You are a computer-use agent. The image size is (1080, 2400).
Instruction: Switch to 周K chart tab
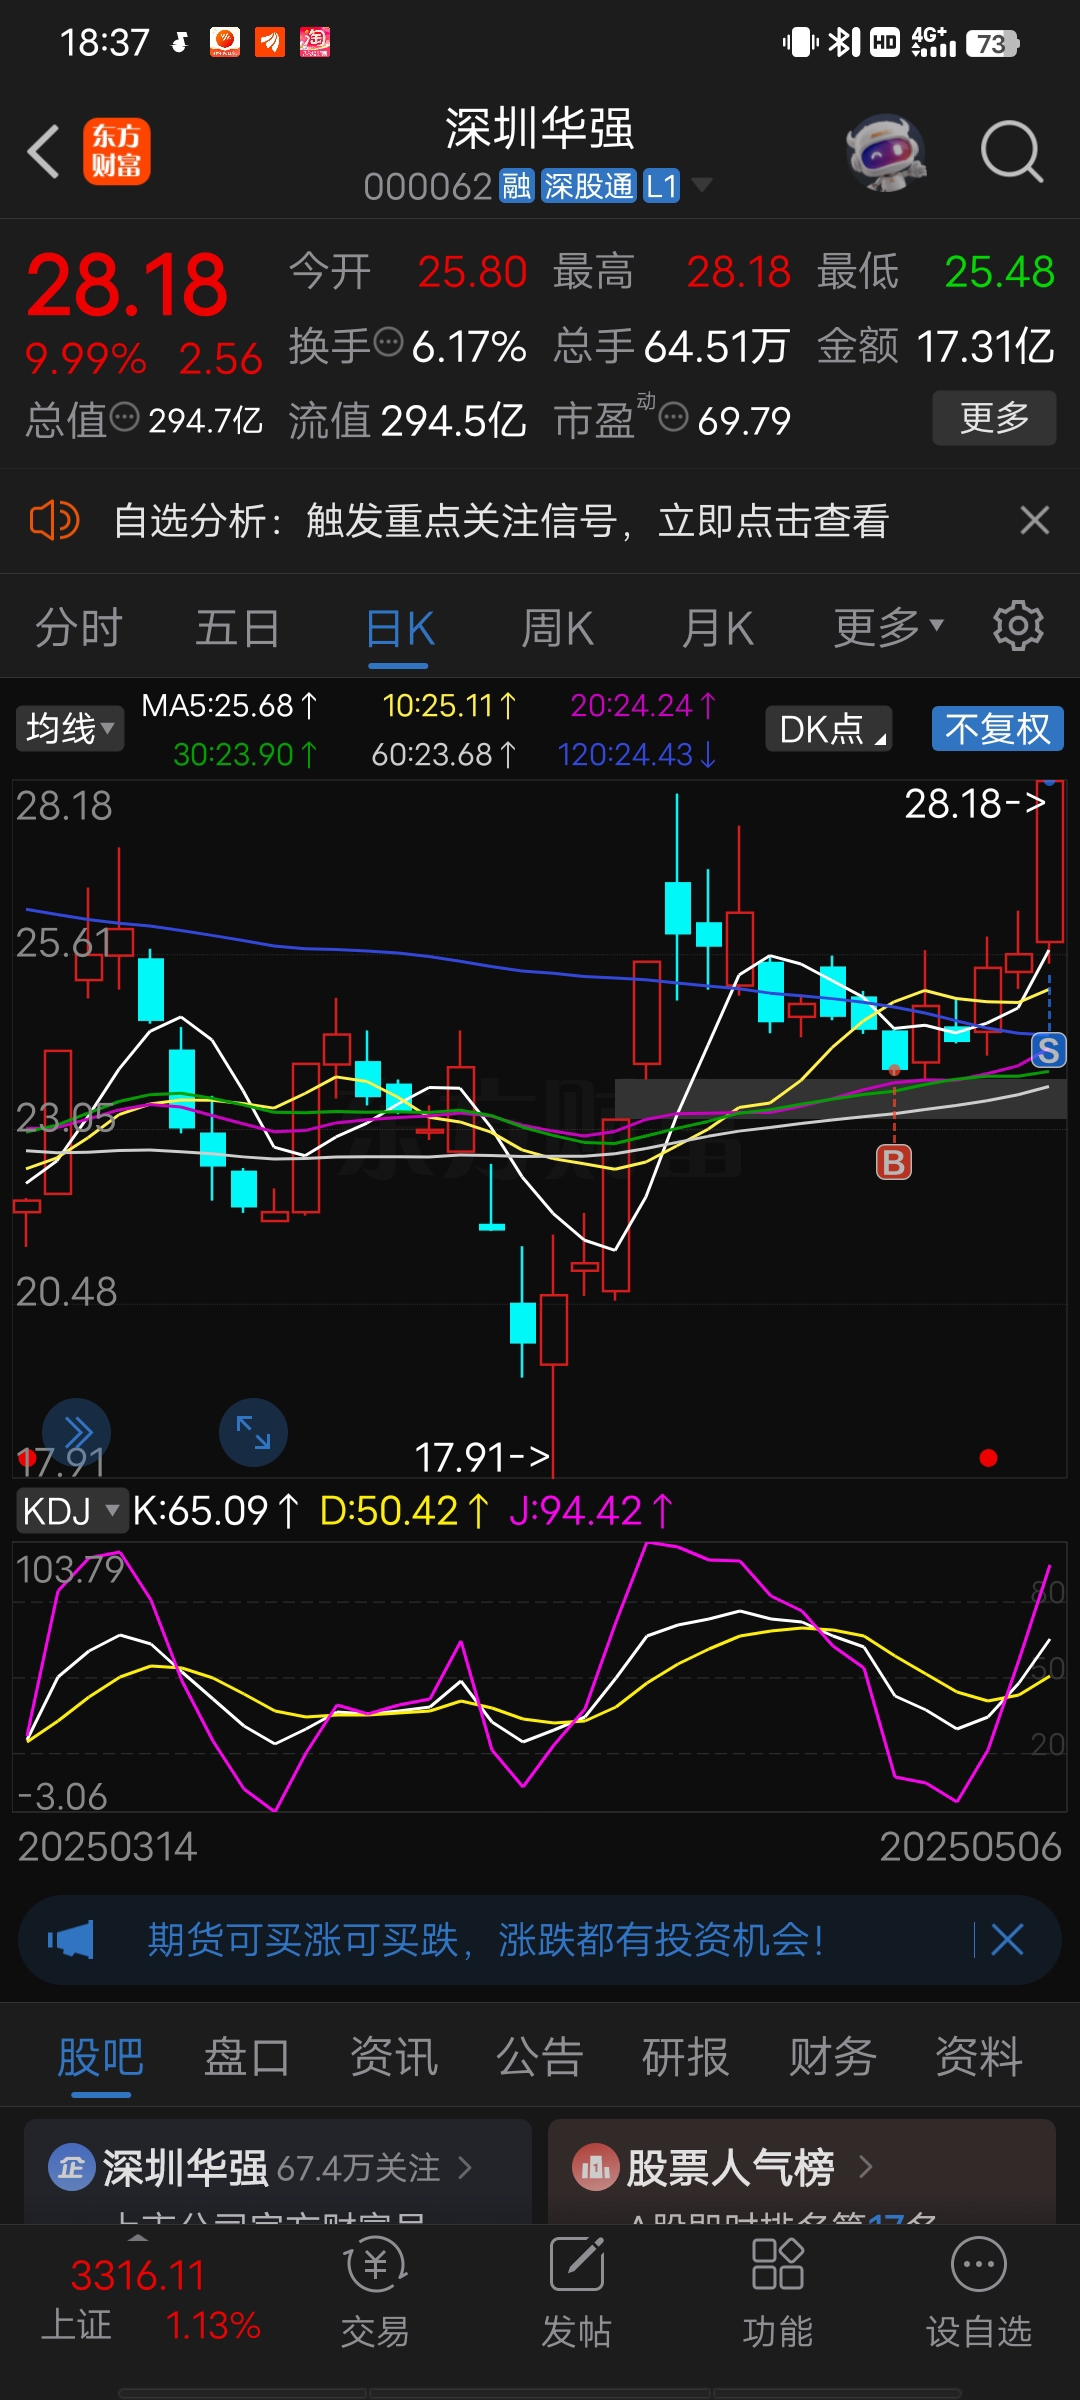click(x=558, y=627)
